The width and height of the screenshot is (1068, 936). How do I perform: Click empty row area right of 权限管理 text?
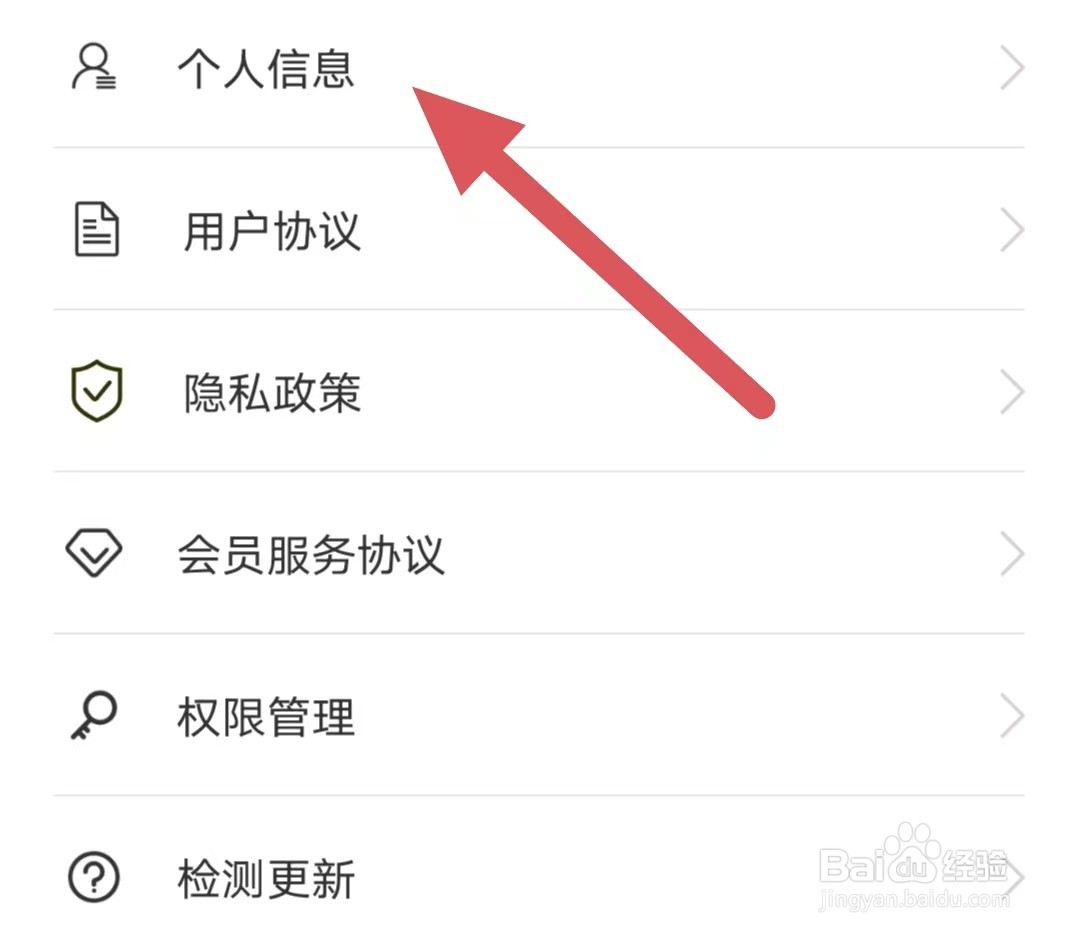[x=674, y=715]
